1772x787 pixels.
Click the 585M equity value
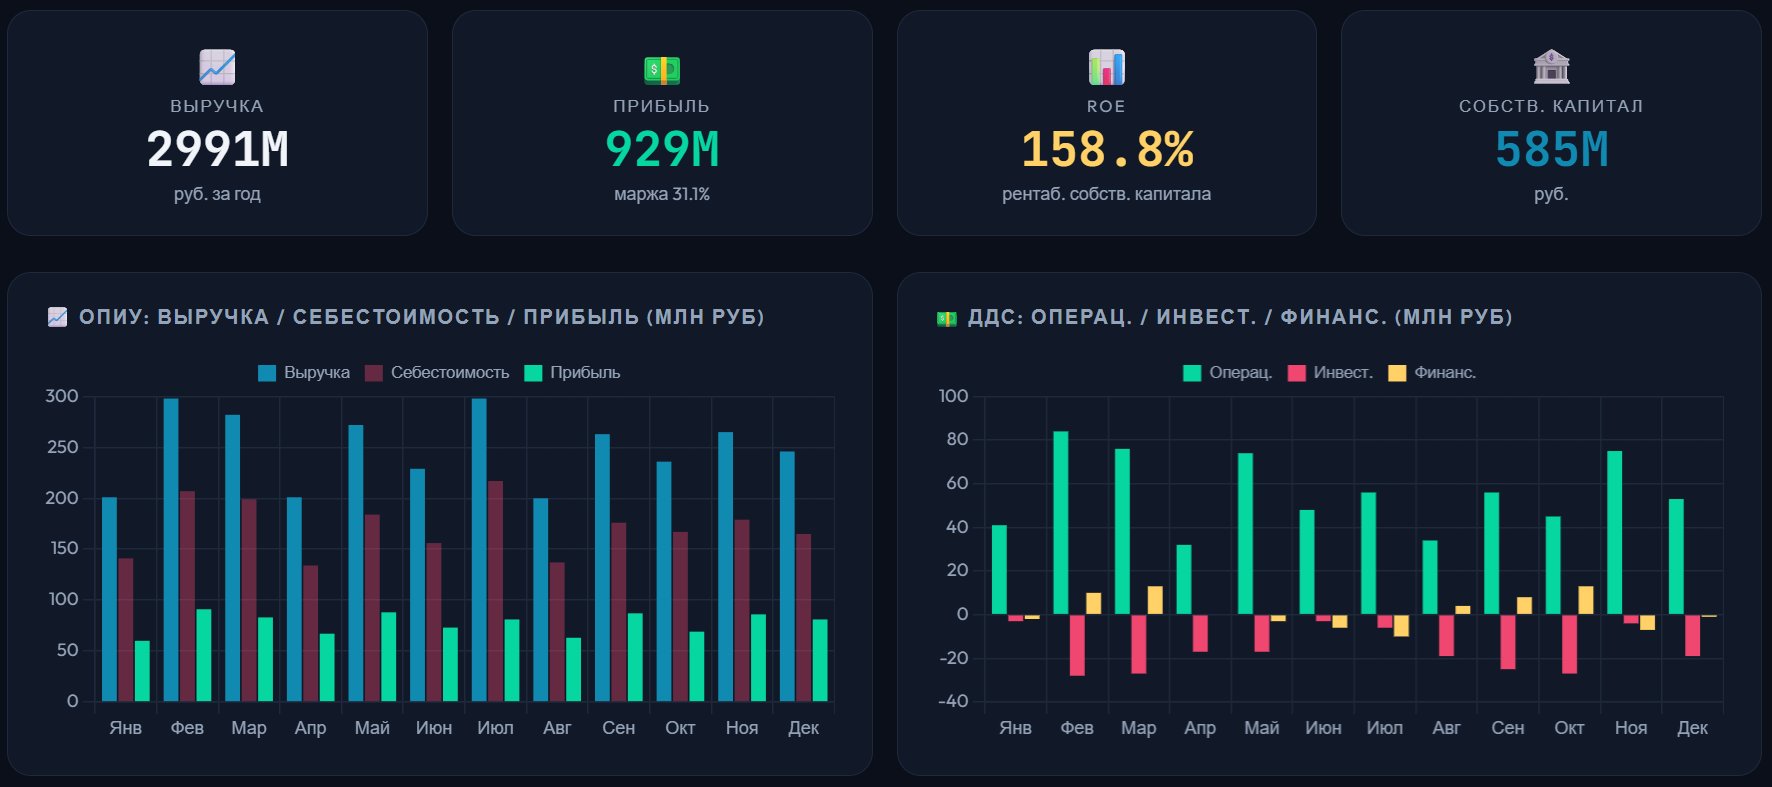point(1551,150)
